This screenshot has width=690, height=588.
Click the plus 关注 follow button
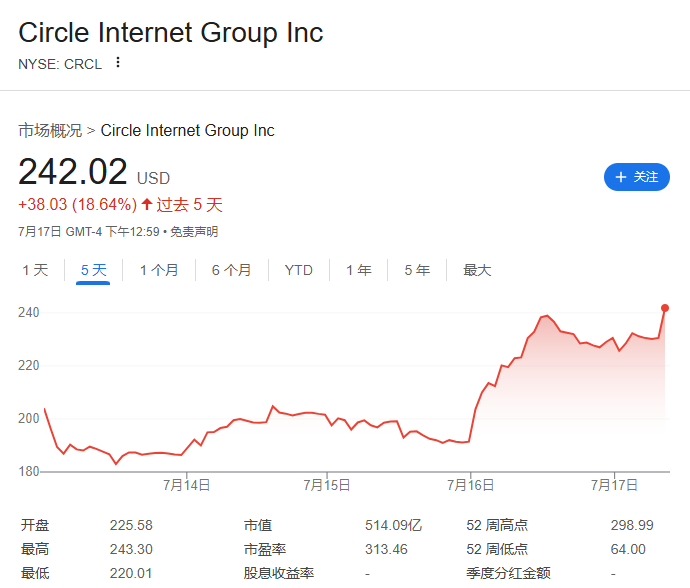point(637,177)
